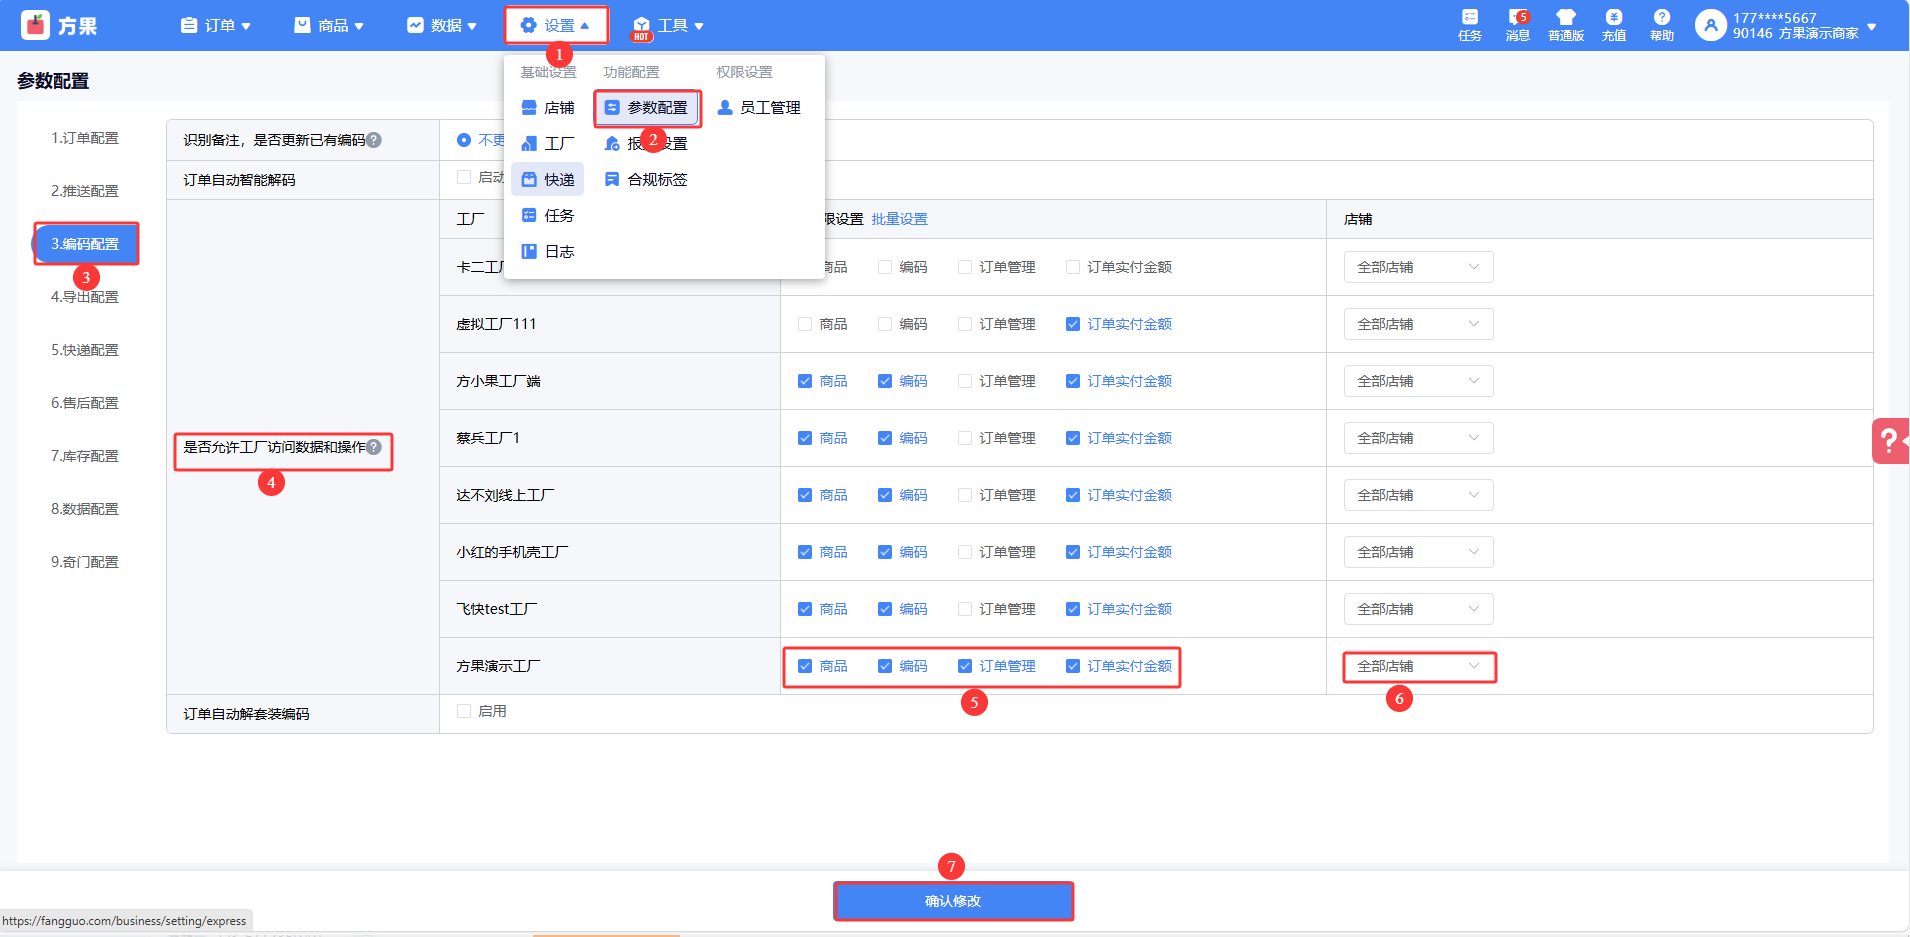Open the 帮助 help icon
The width and height of the screenshot is (1910, 937).
1661,24
